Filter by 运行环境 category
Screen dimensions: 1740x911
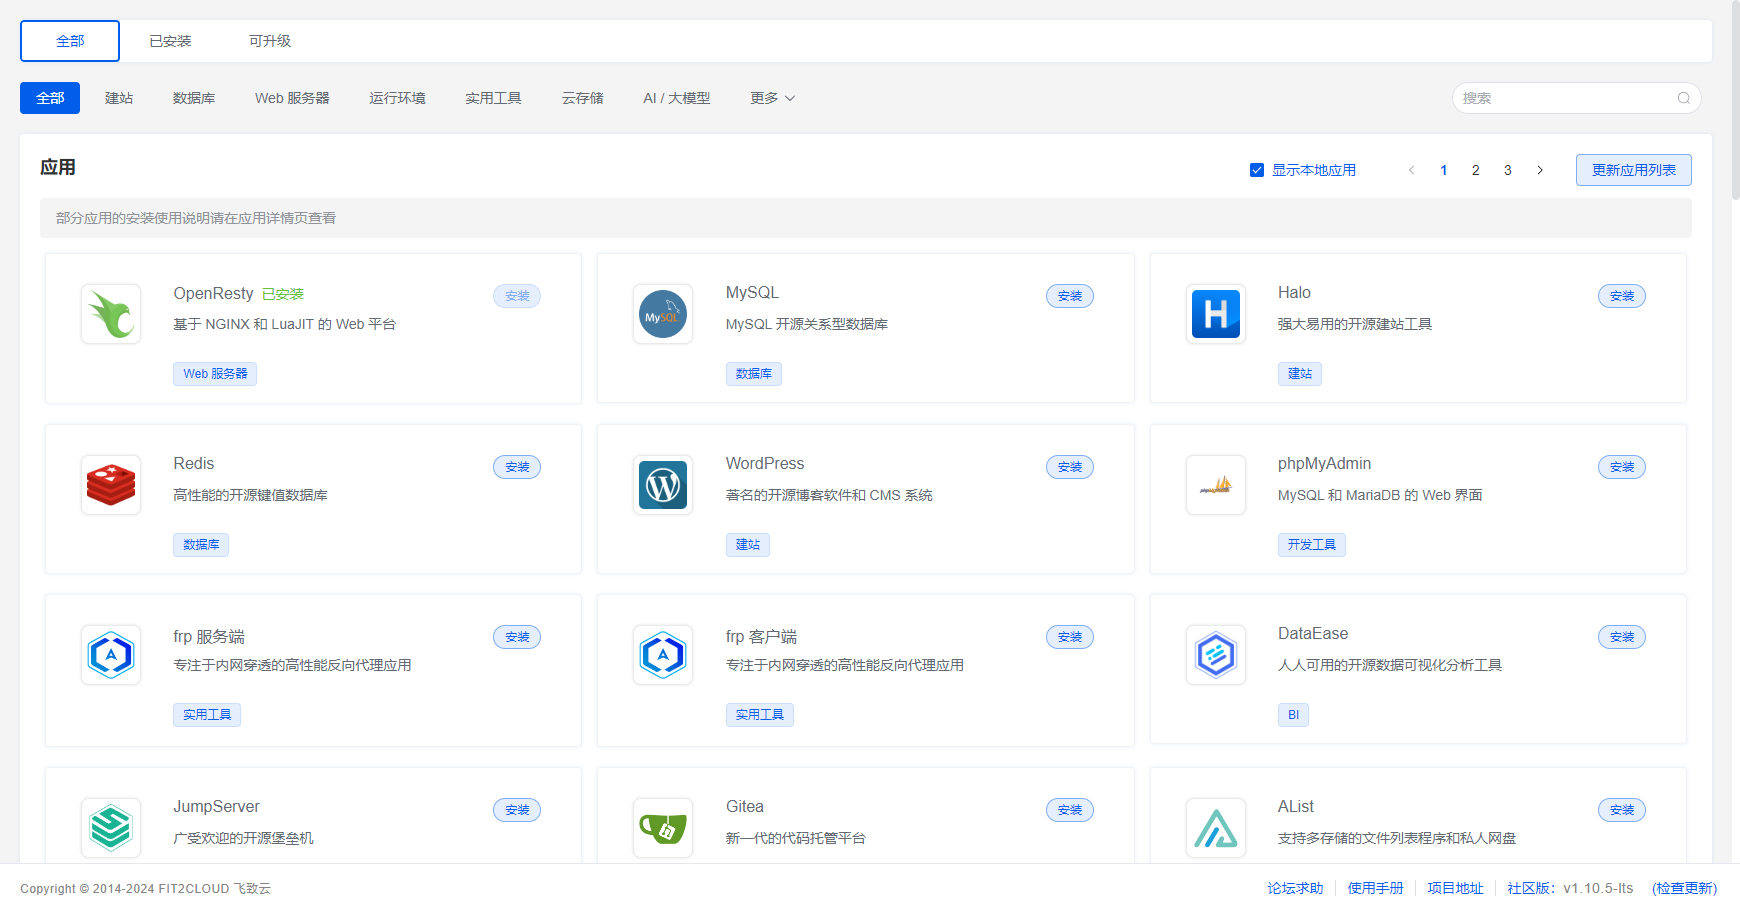point(397,98)
